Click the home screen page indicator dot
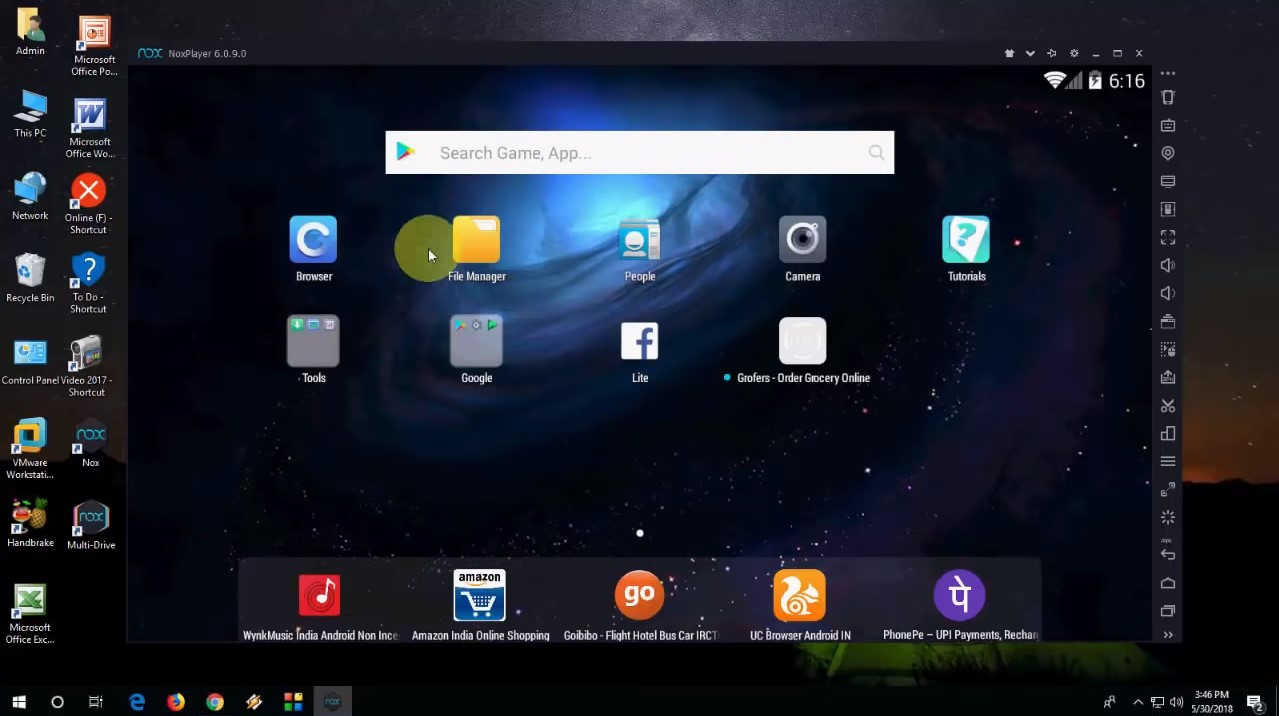This screenshot has height=716, width=1279. click(x=640, y=533)
